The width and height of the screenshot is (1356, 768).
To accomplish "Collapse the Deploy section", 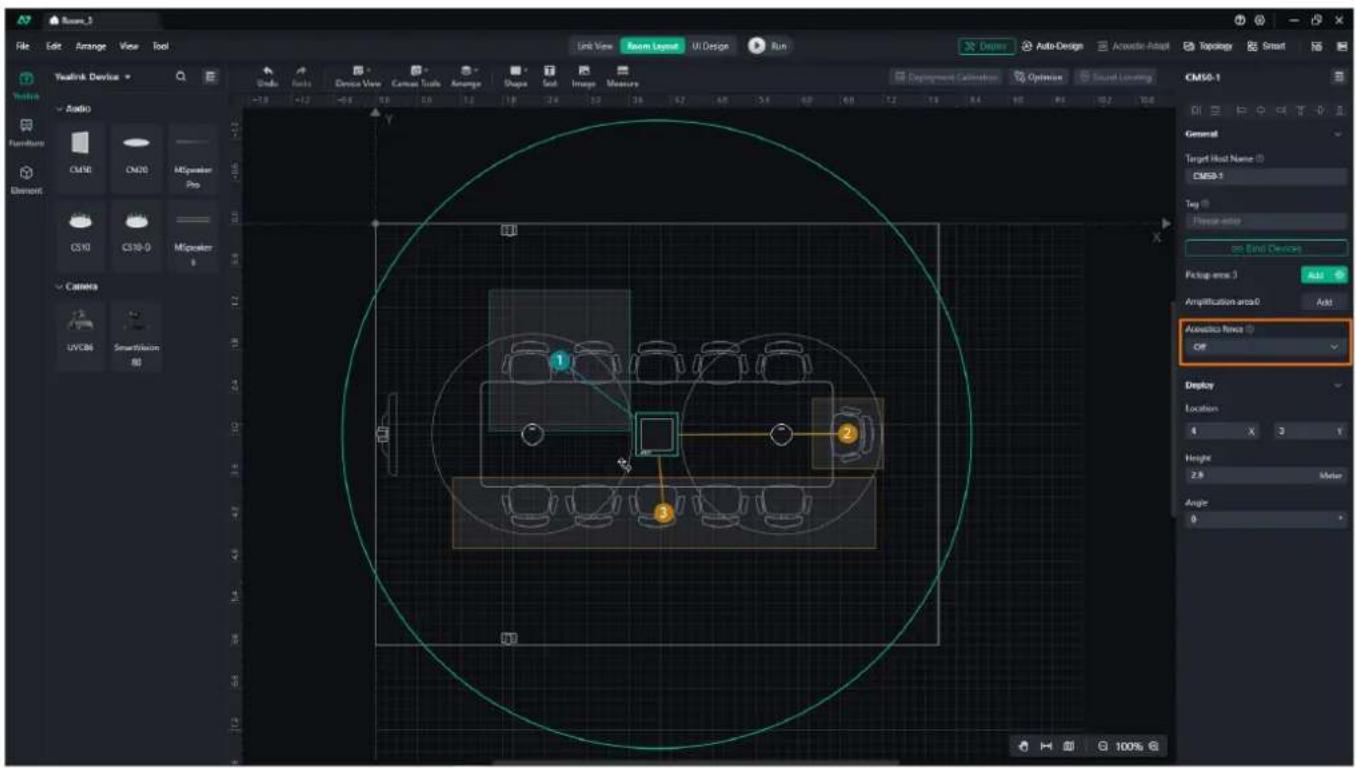I will click(1338, 385).
